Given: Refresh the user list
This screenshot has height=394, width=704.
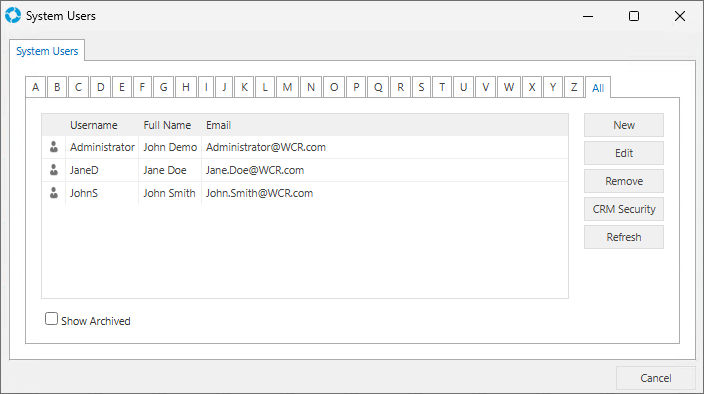Looking at the screenshot, I should tap(624, 237).
